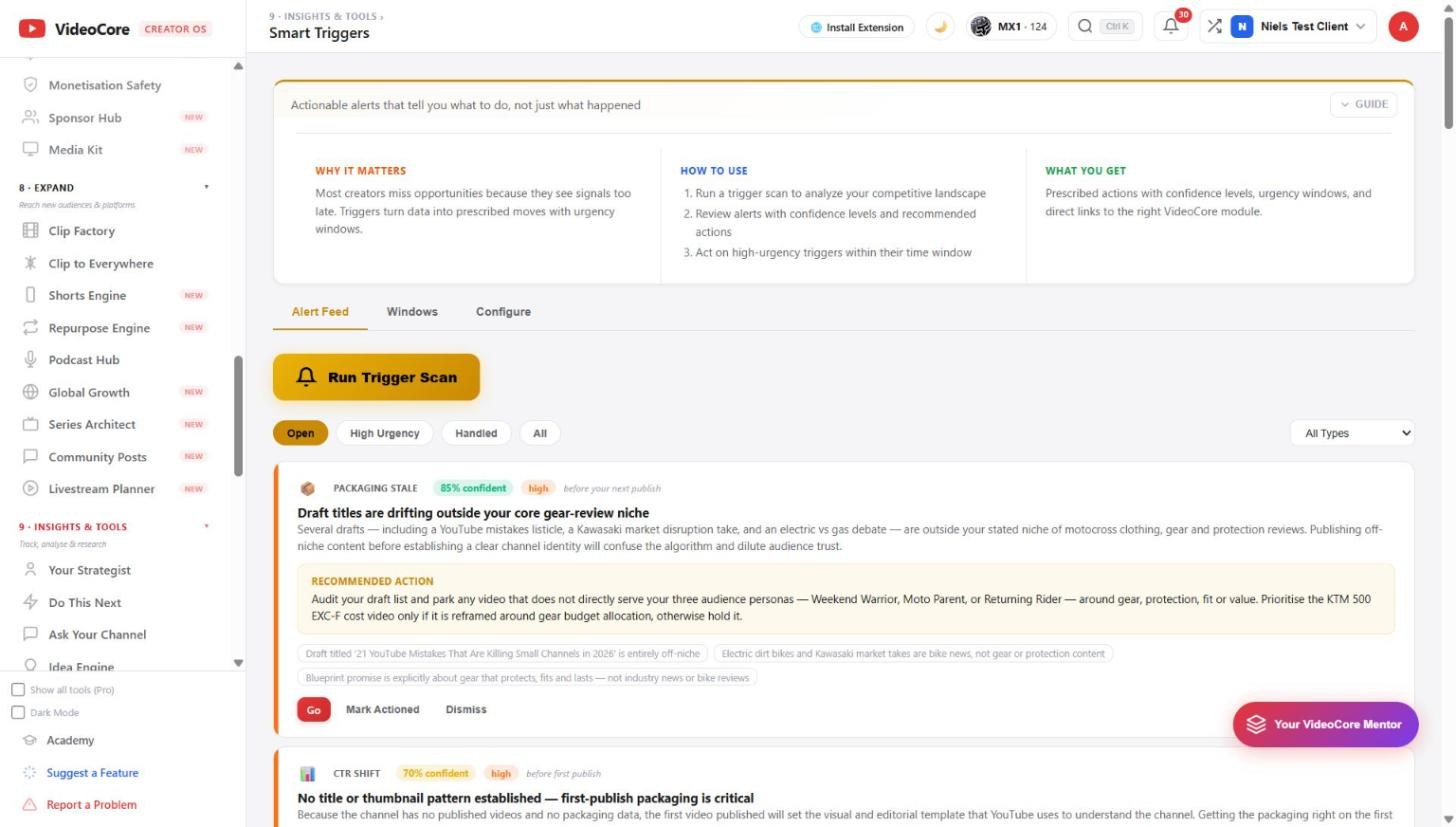Click the VideoCore YouTube logo icon

(x=32, y=29)
